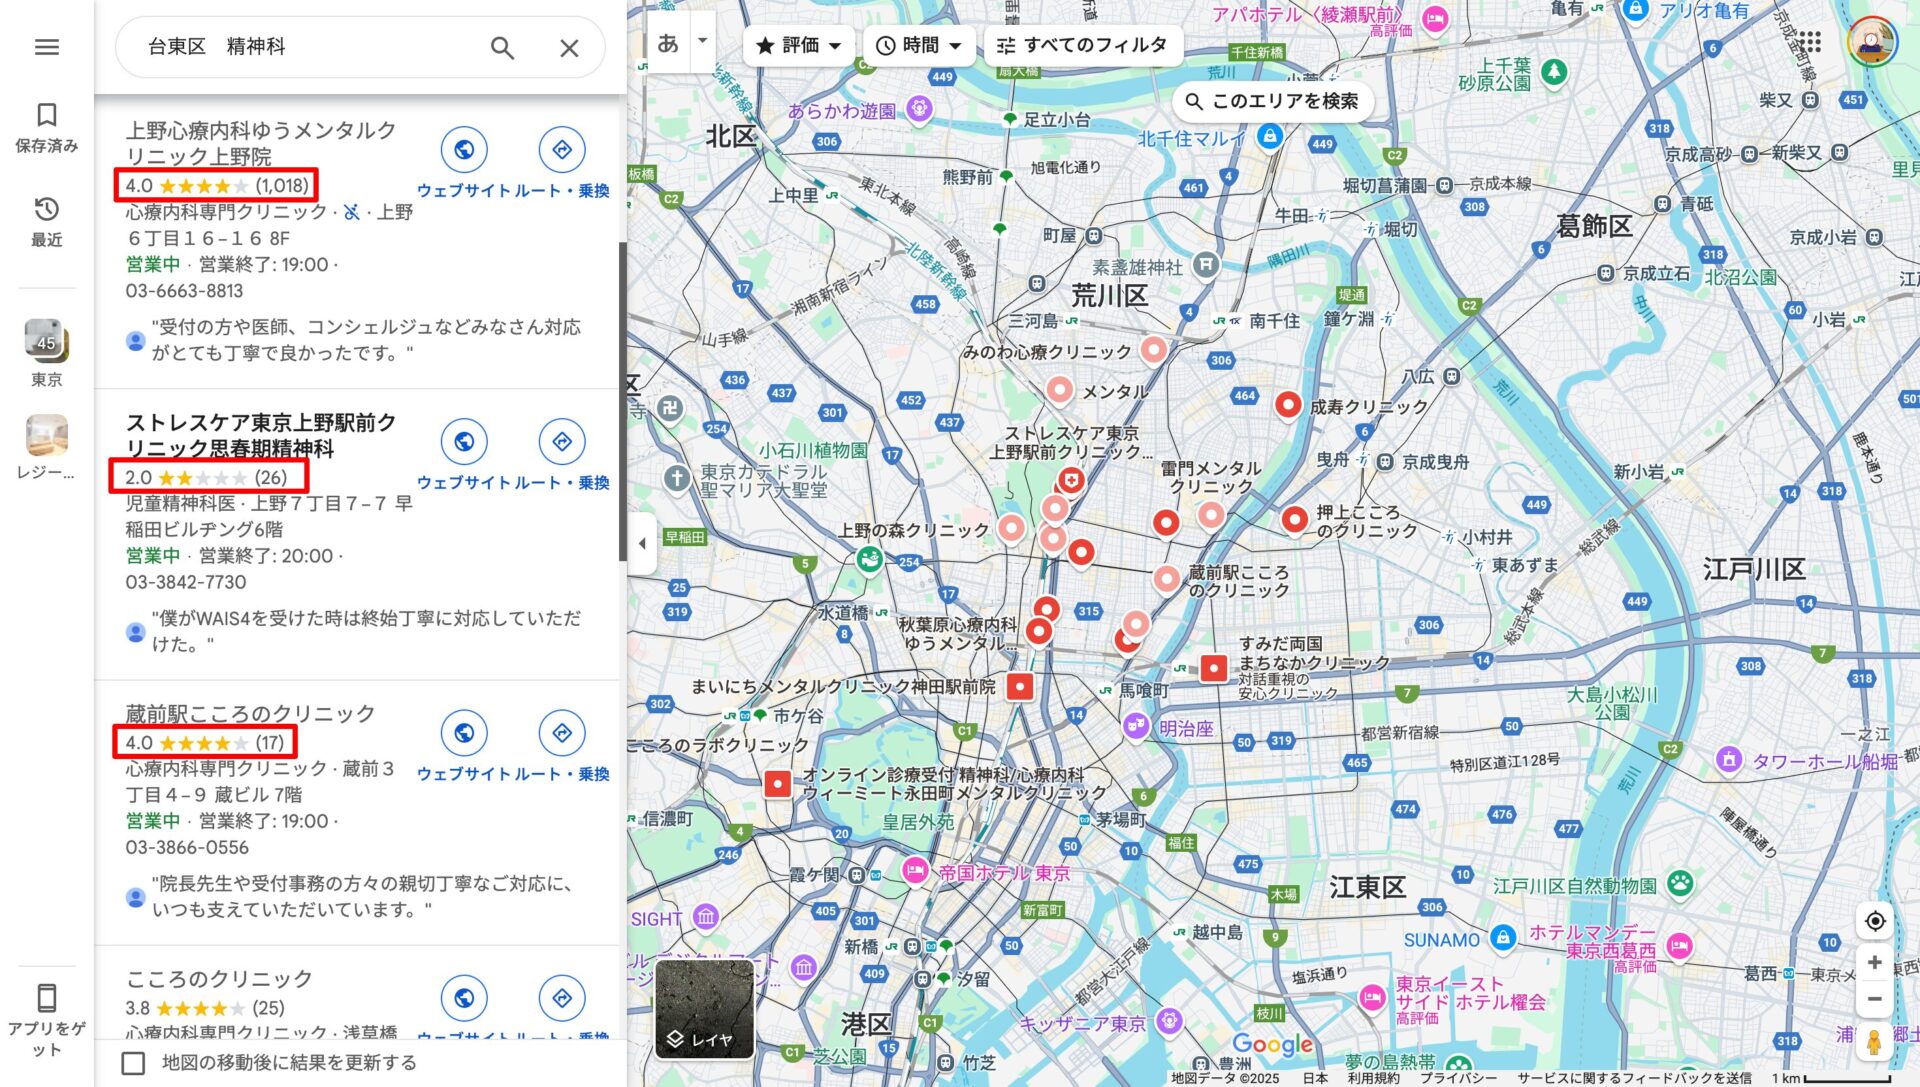Show my current location
This screenshot has height=1087, width=1920.
1875,921
